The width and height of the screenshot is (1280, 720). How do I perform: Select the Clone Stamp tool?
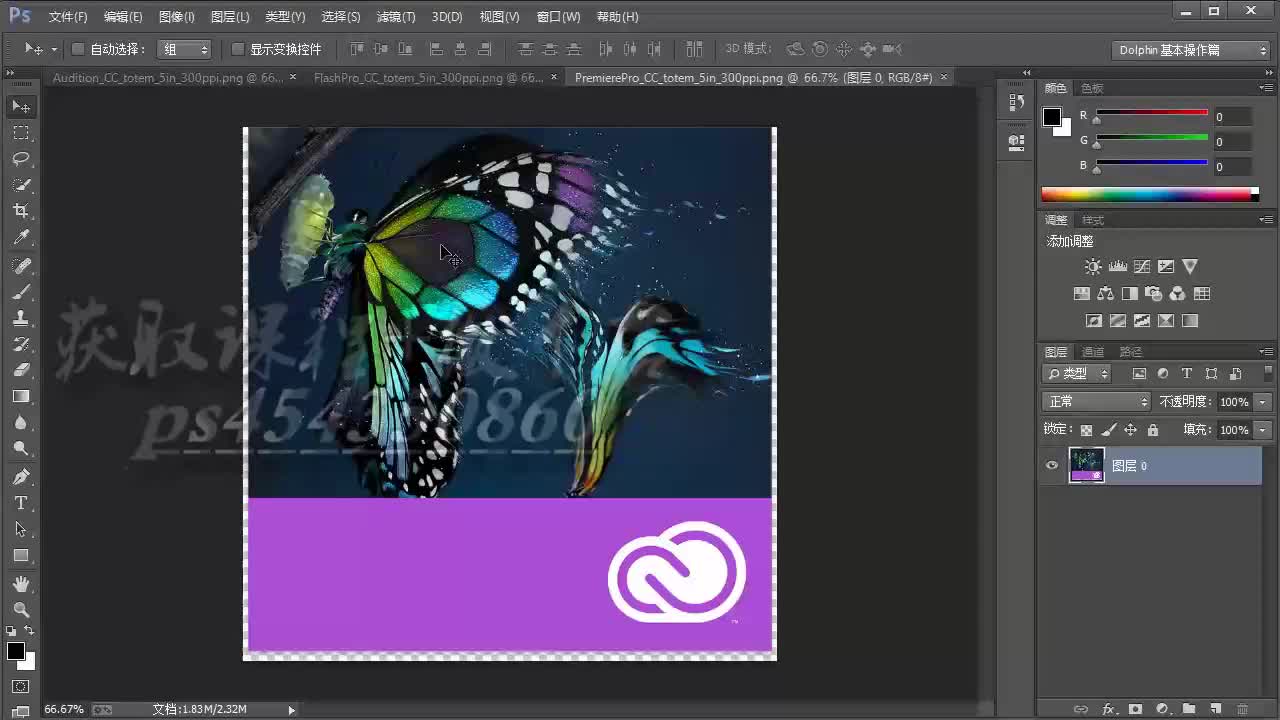[21, 320]
